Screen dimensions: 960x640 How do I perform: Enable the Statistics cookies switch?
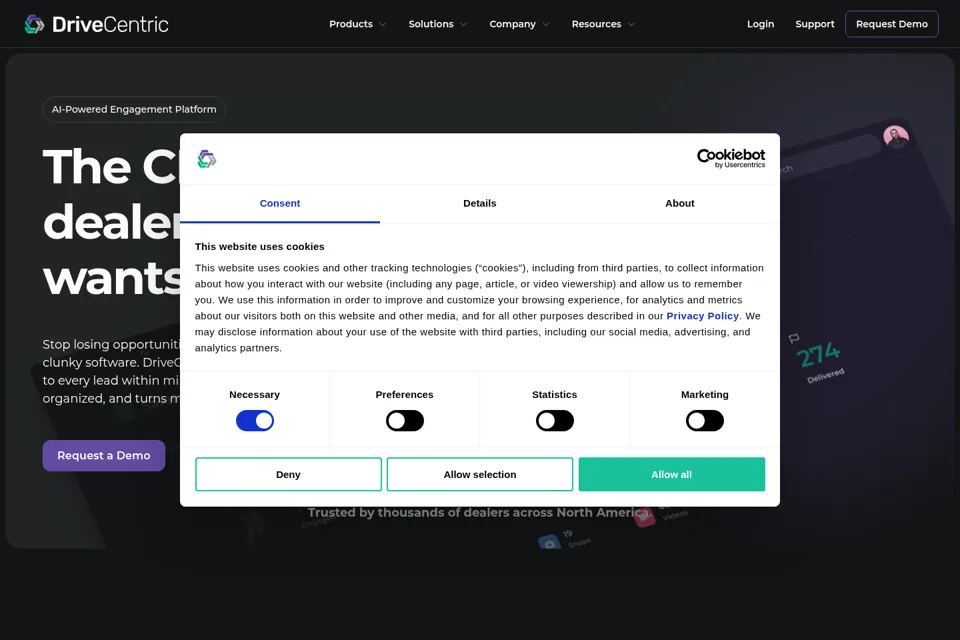555,421
